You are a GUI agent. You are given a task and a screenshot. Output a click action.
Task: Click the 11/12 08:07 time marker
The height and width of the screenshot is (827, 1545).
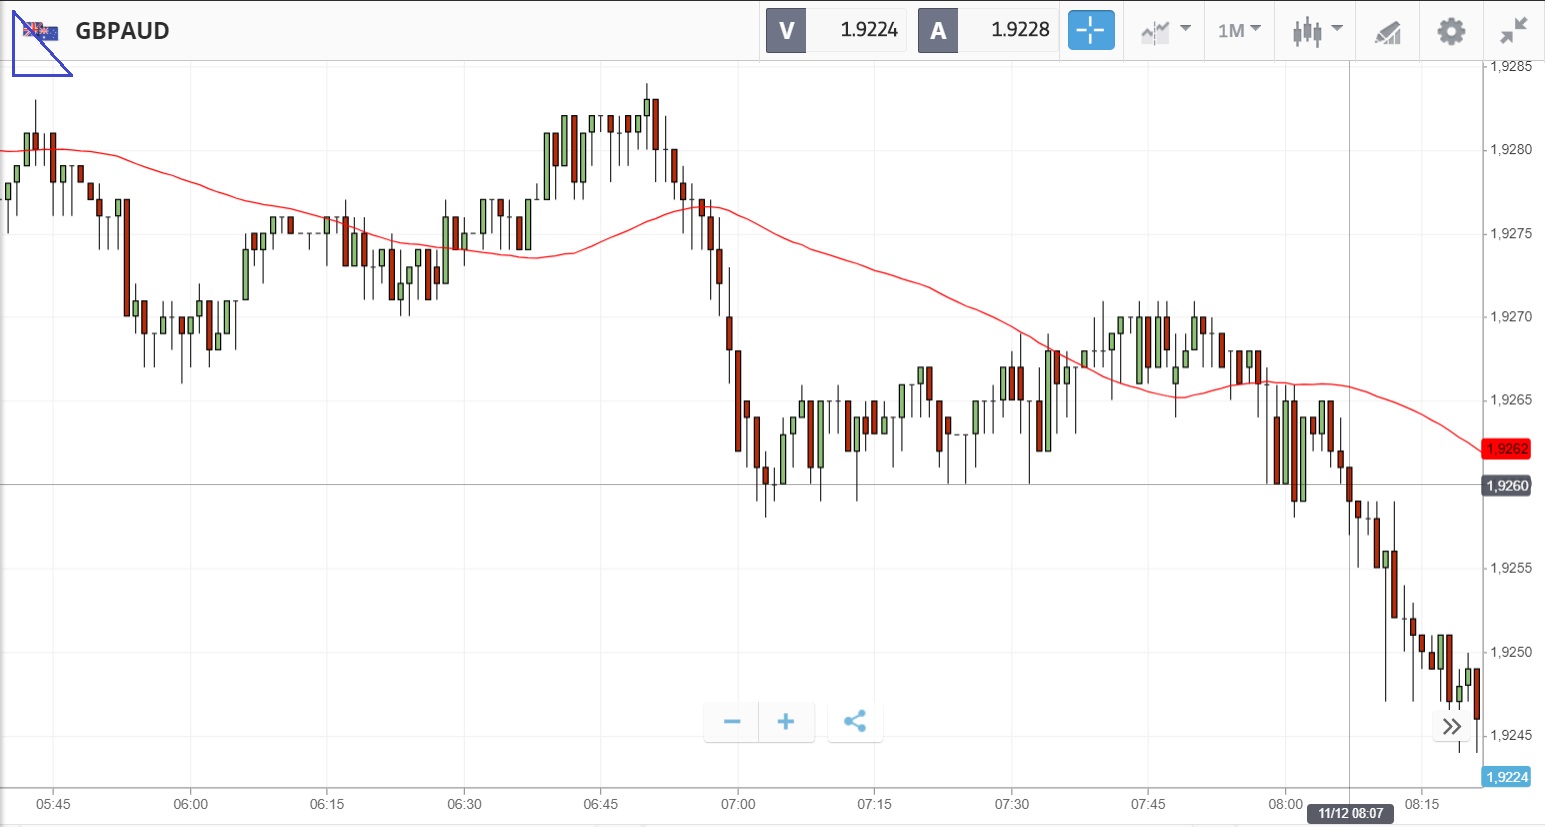pos(1350,813)
